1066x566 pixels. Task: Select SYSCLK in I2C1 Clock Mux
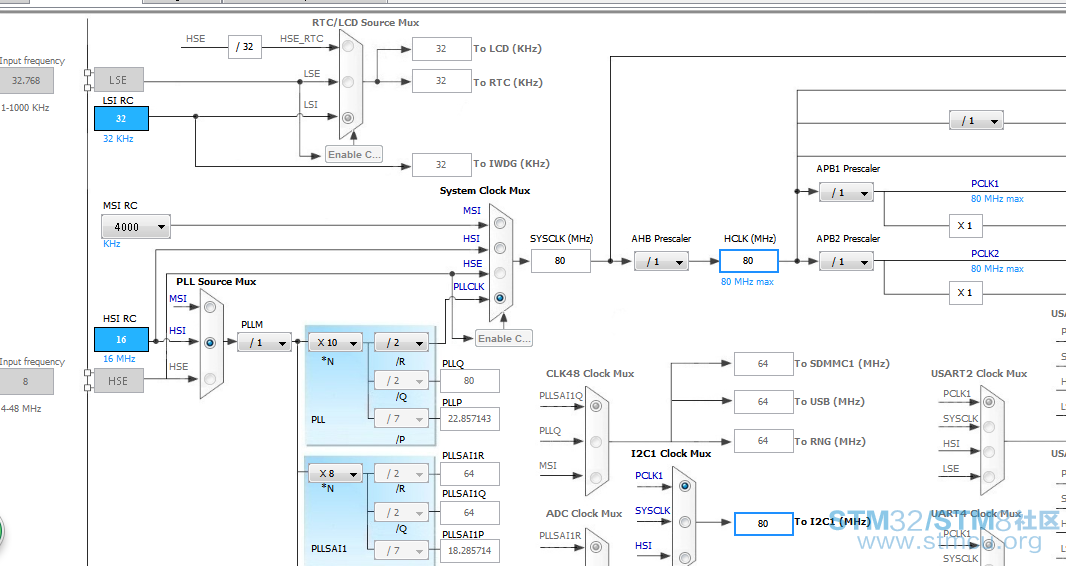pos(685,522)
